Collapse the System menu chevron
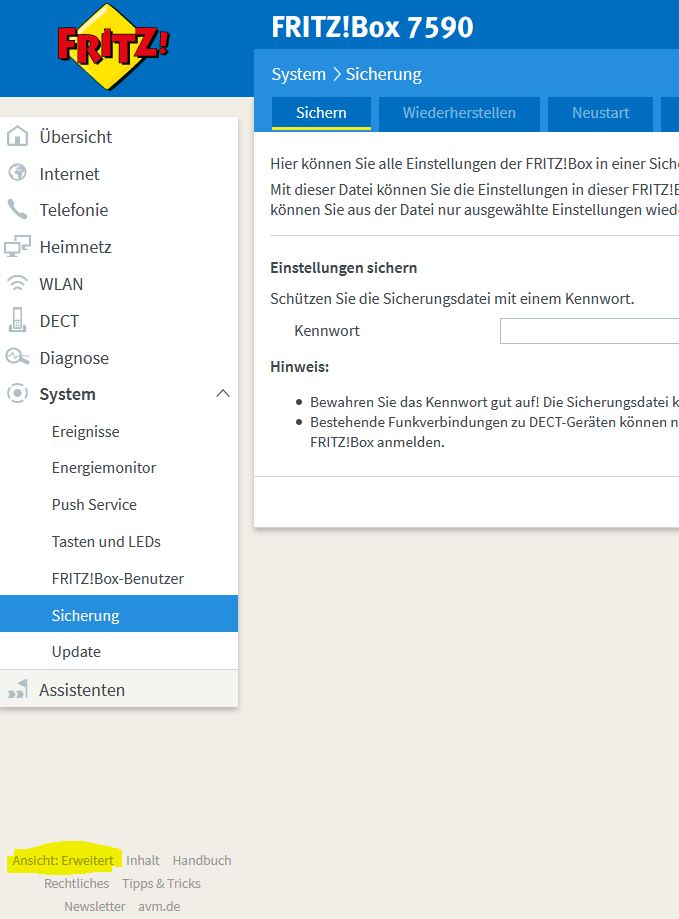 [x=223, y=393]
